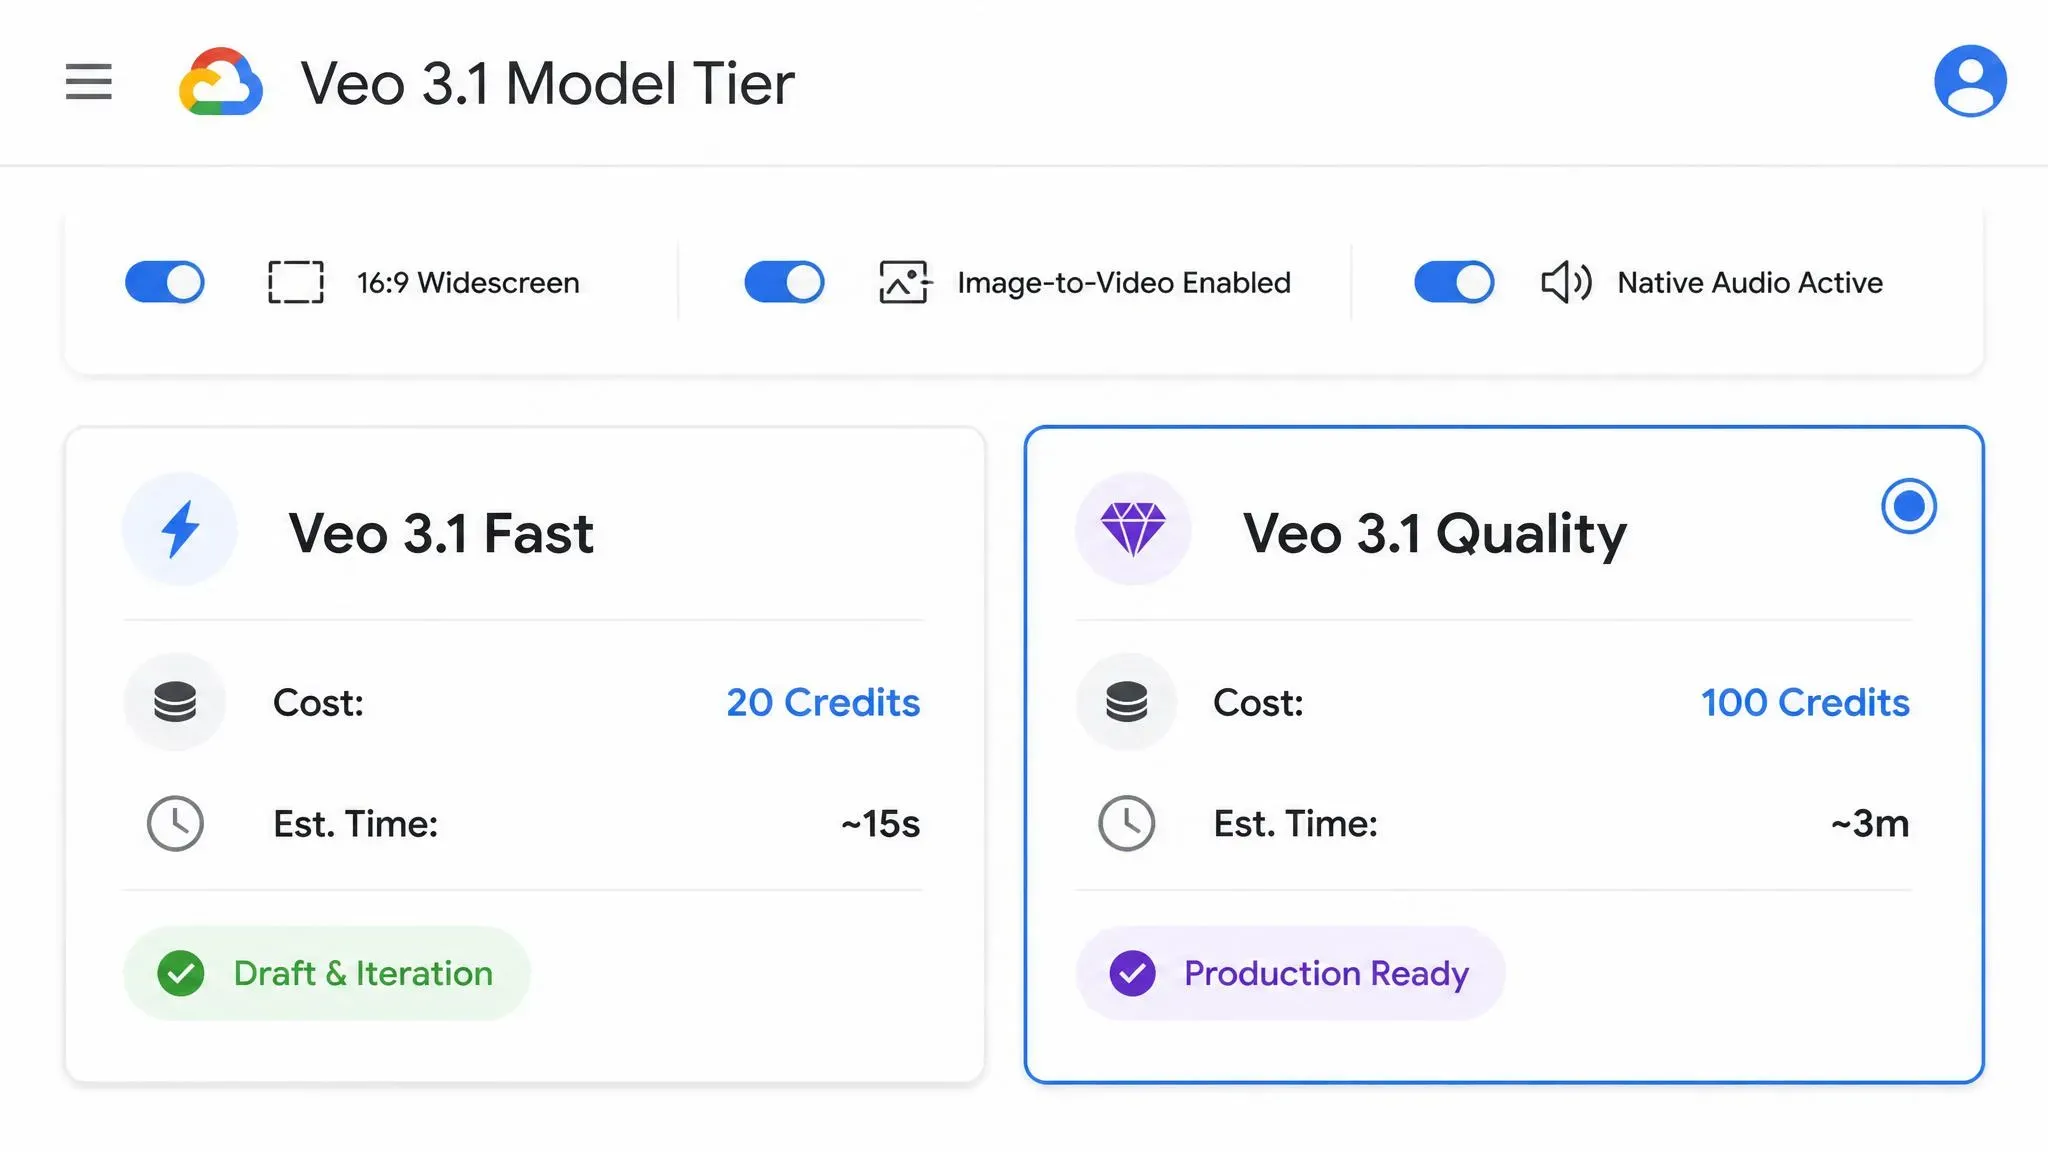Toggle off 16:9 Widescreen switch
Image resolution: width=2048 pixels, height=1152 pixels.
tap(165, 282)
